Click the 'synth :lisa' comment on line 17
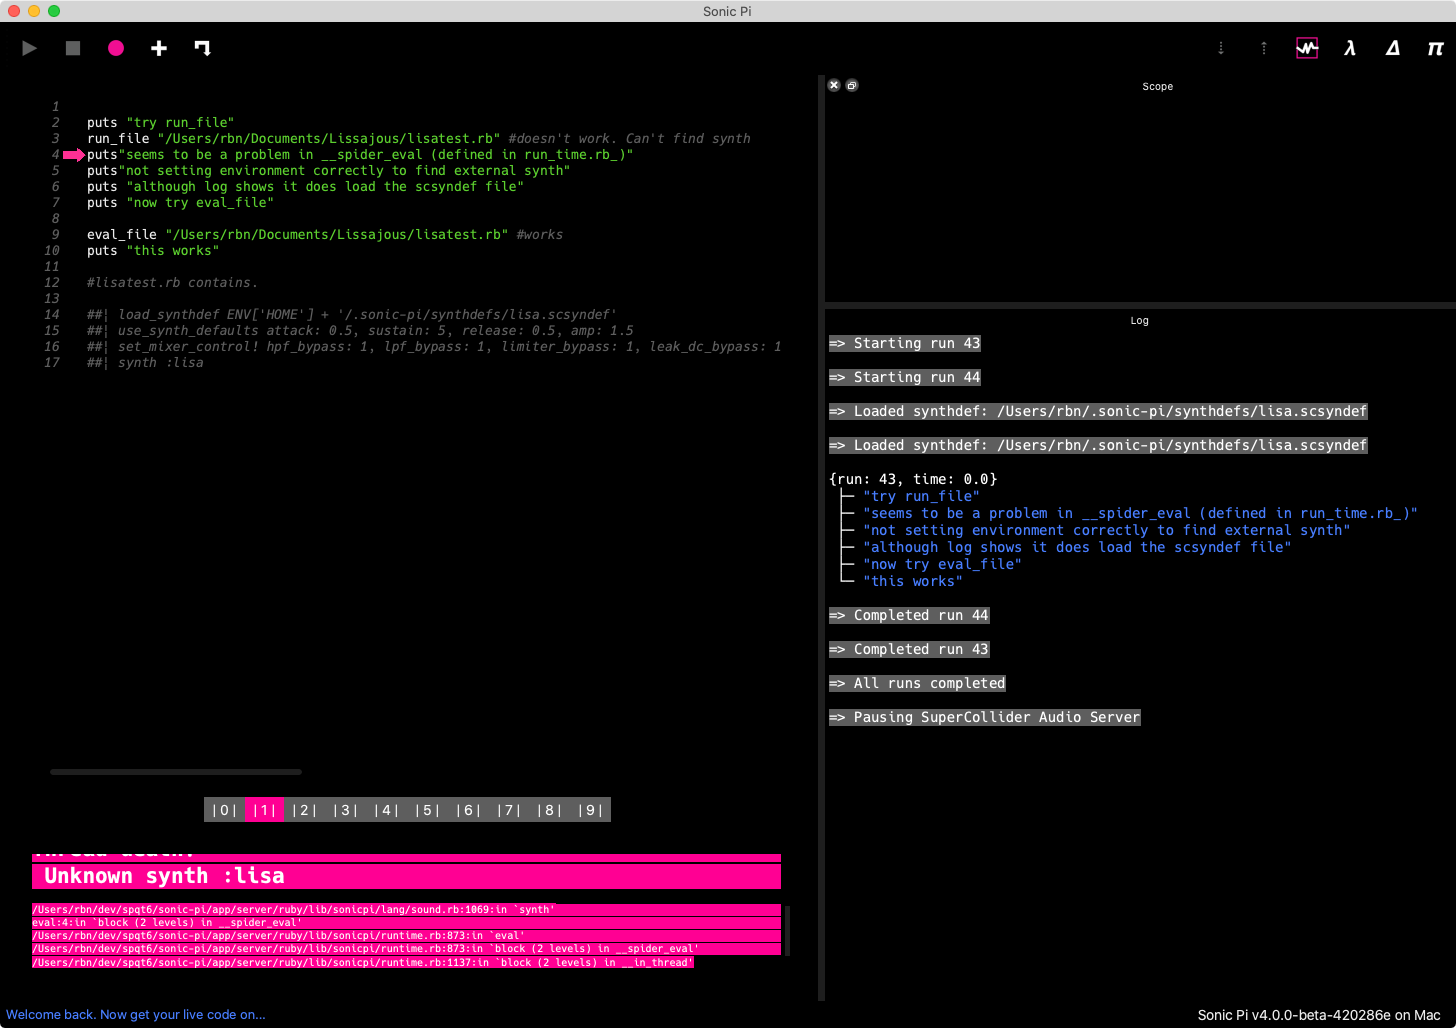The height and width of the screenshot is (1028, 1456). coord(145,363)
